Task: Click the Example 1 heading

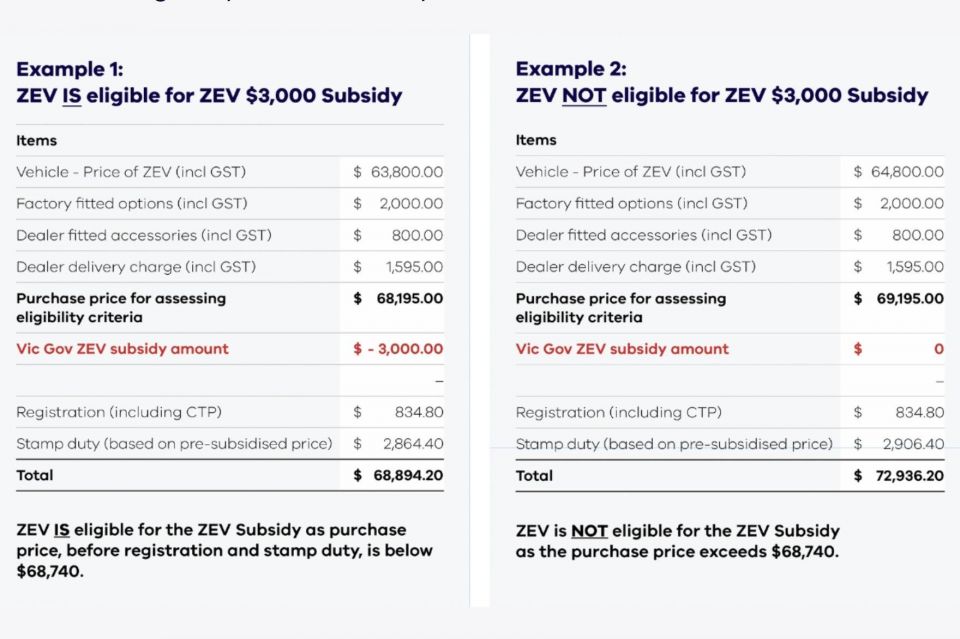Action: [x=209, y=83]
